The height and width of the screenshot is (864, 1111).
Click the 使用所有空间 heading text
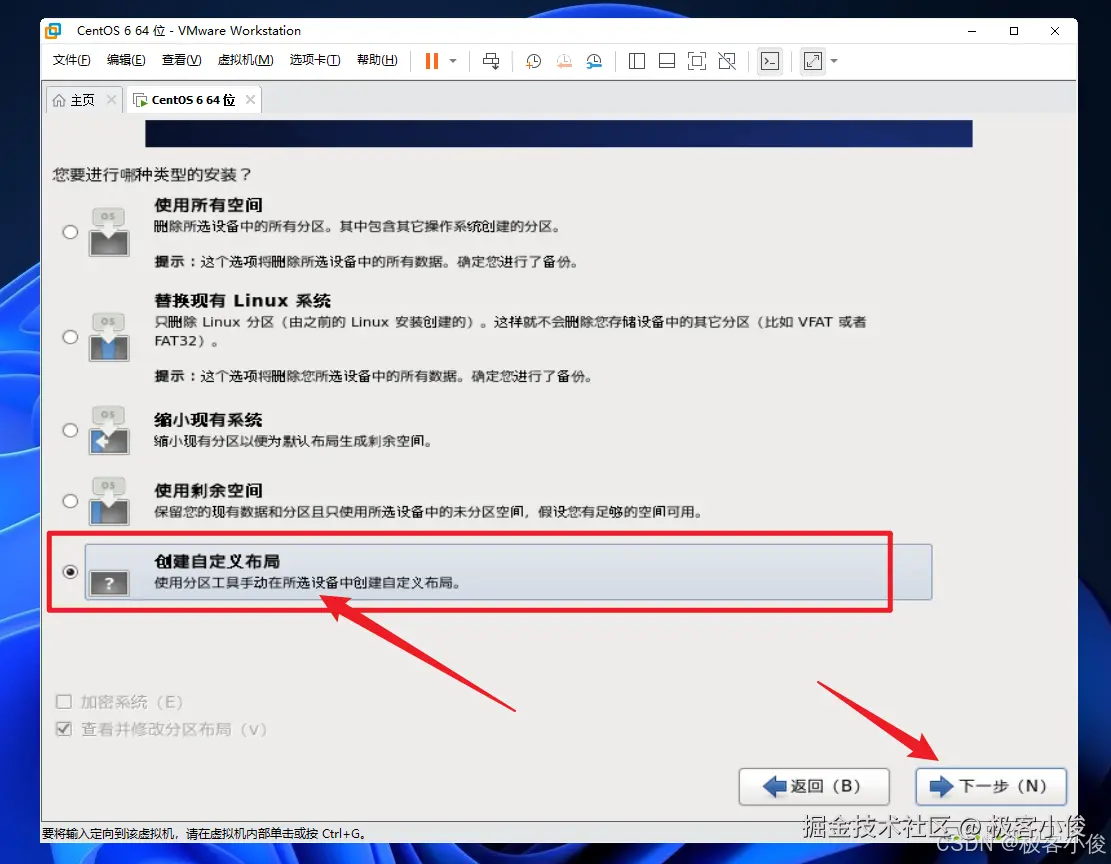click(208, 205)
